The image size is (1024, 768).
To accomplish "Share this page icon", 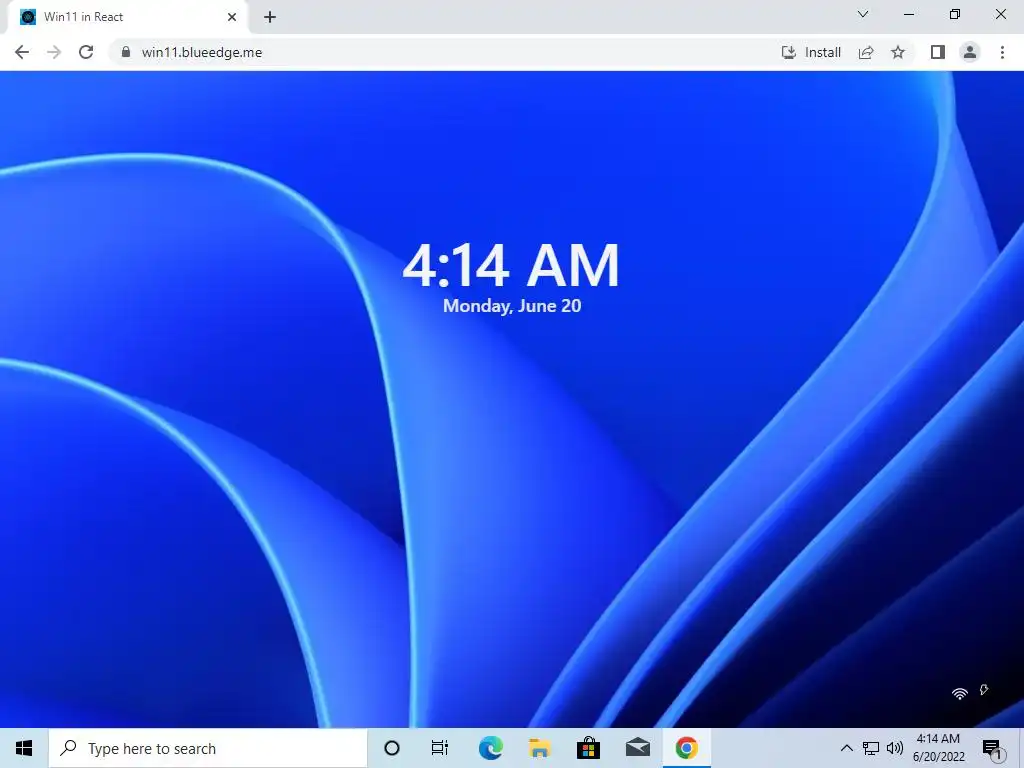I will (x=866, y=52).
